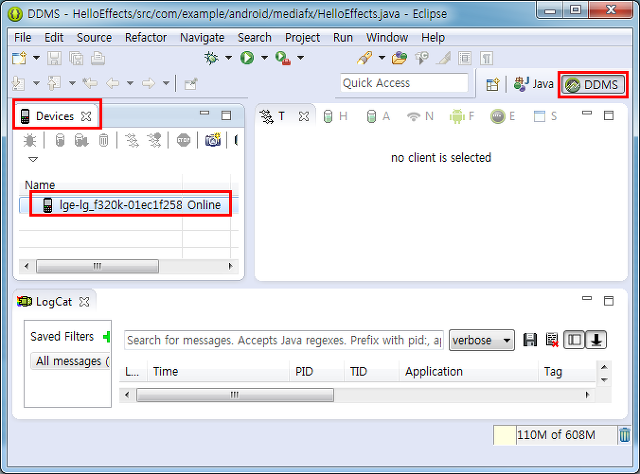Click the Forward navigation arrow
Image resolution: width=640 pixels, height=474 pixels.
coord(148,83)
